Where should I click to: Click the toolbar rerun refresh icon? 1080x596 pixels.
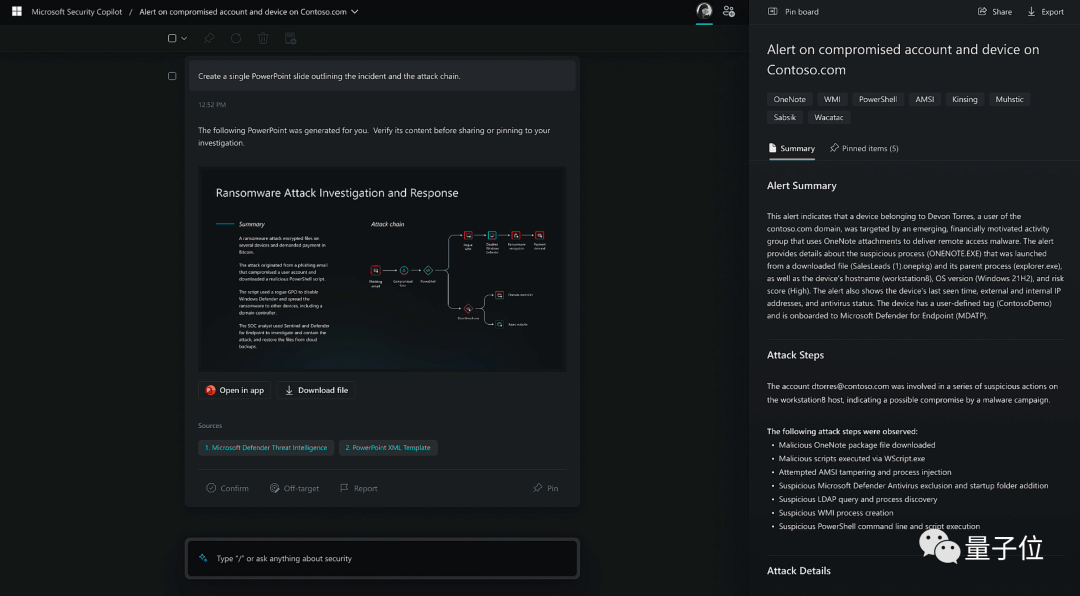coord(236,39)
